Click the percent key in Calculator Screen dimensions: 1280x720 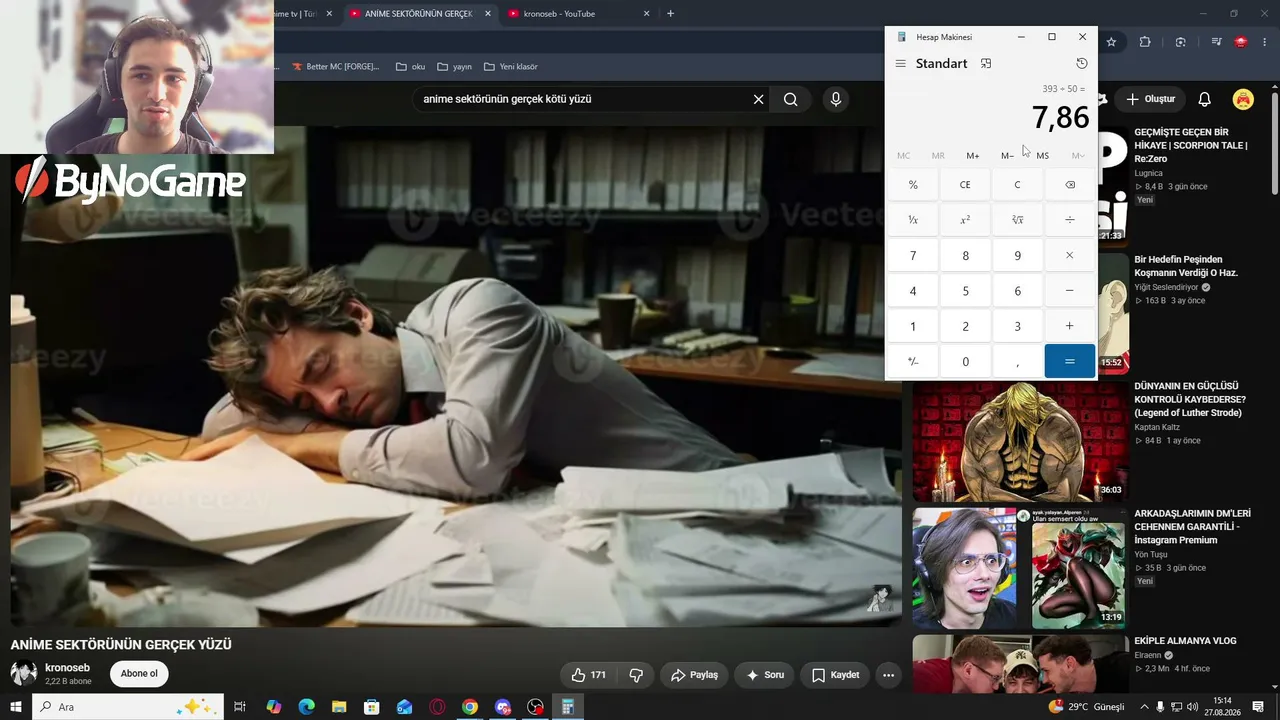[913, 184]
